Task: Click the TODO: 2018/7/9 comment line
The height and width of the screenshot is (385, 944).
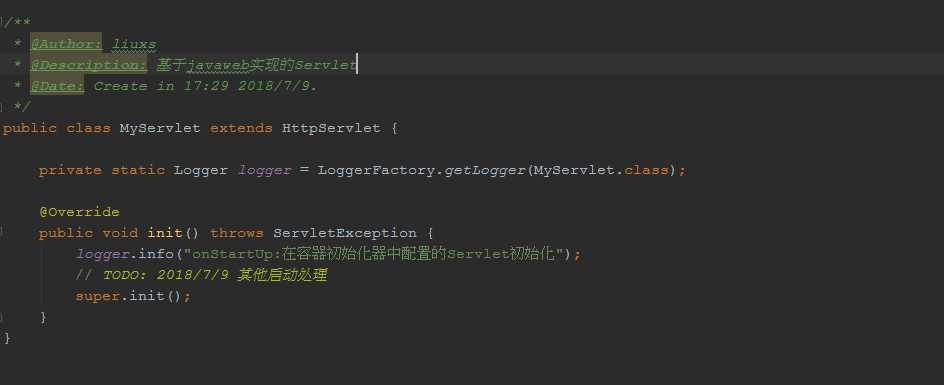Action: [201, 275]
